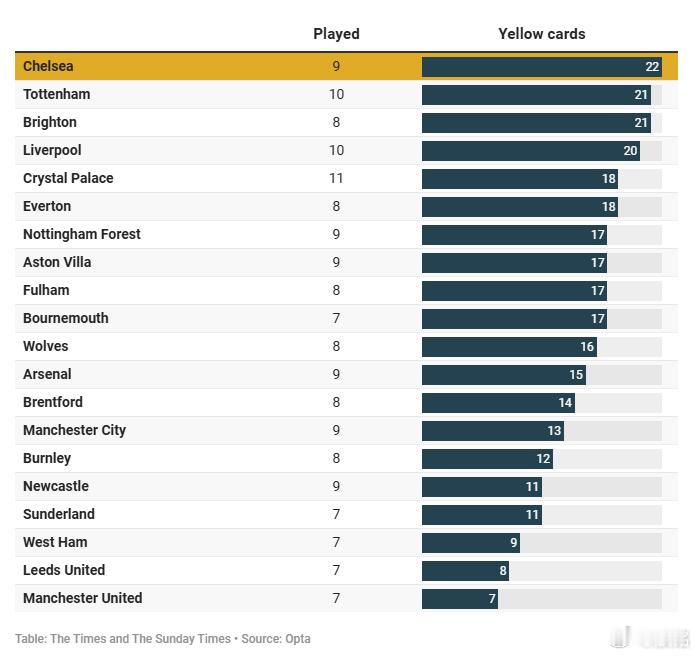
Task: Click the Brighton team label
Action: (50, 122)
